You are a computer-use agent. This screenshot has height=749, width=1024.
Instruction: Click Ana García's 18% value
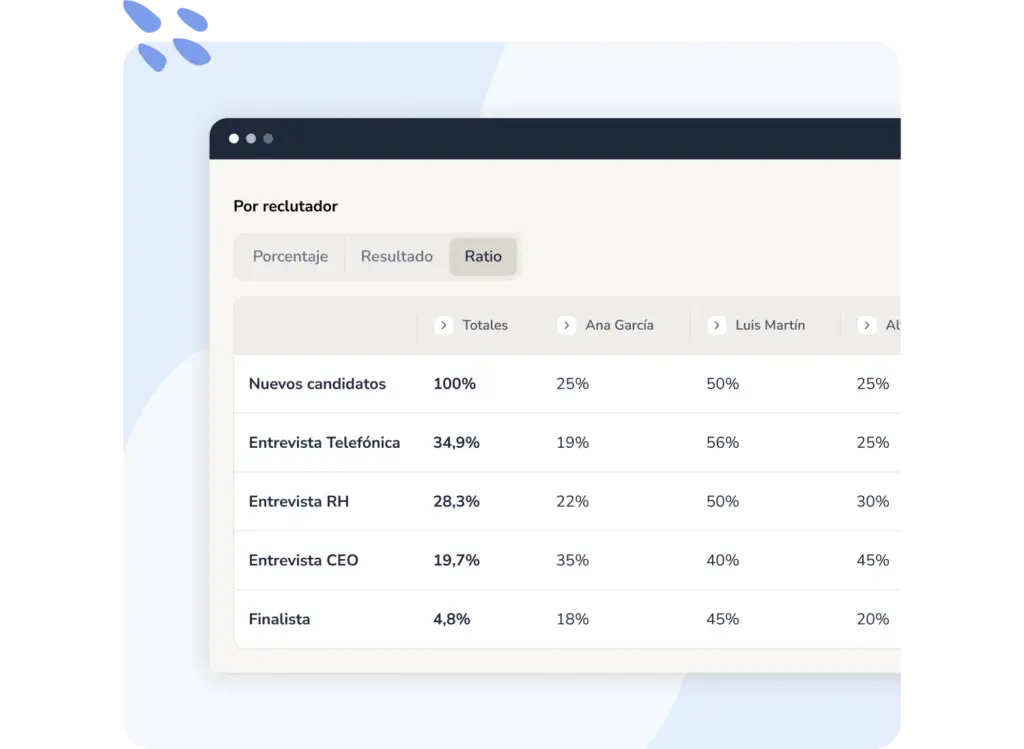(573, 619)
